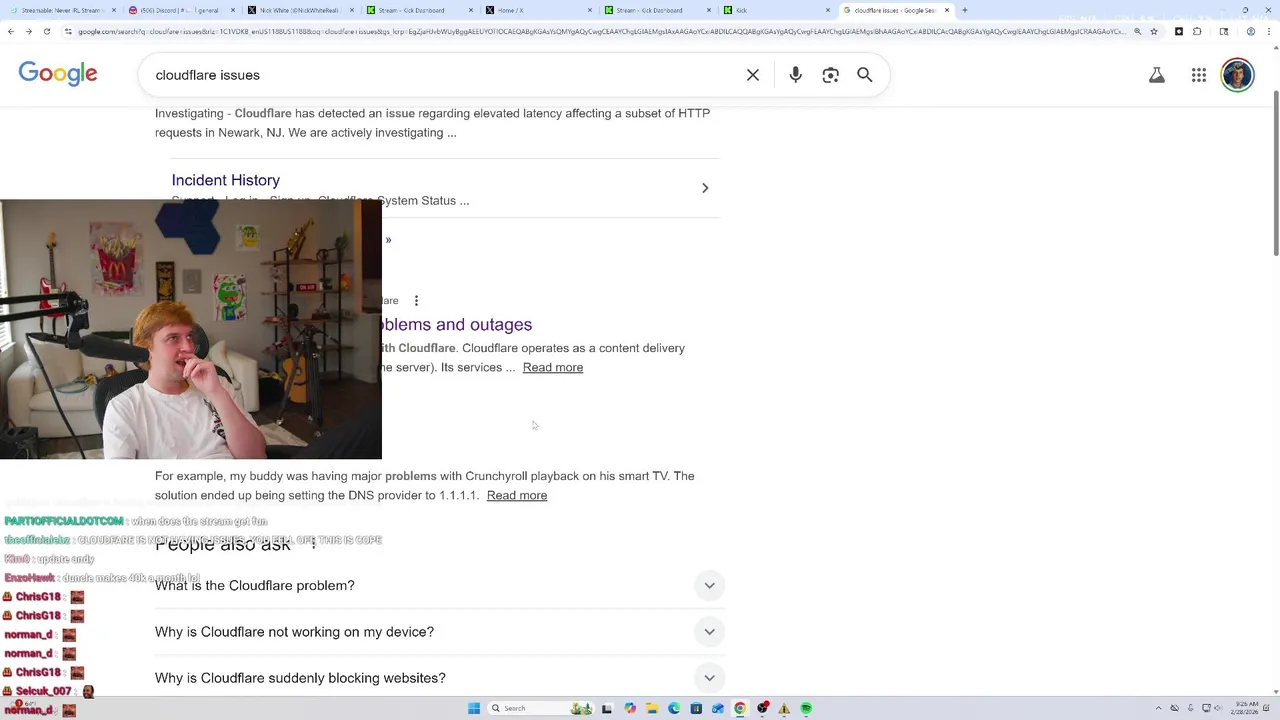Expand 'Why is Cloudflare suddenly blocking websites?'
The height and width of the screenshot is (720, 1280).
[440, 678]
